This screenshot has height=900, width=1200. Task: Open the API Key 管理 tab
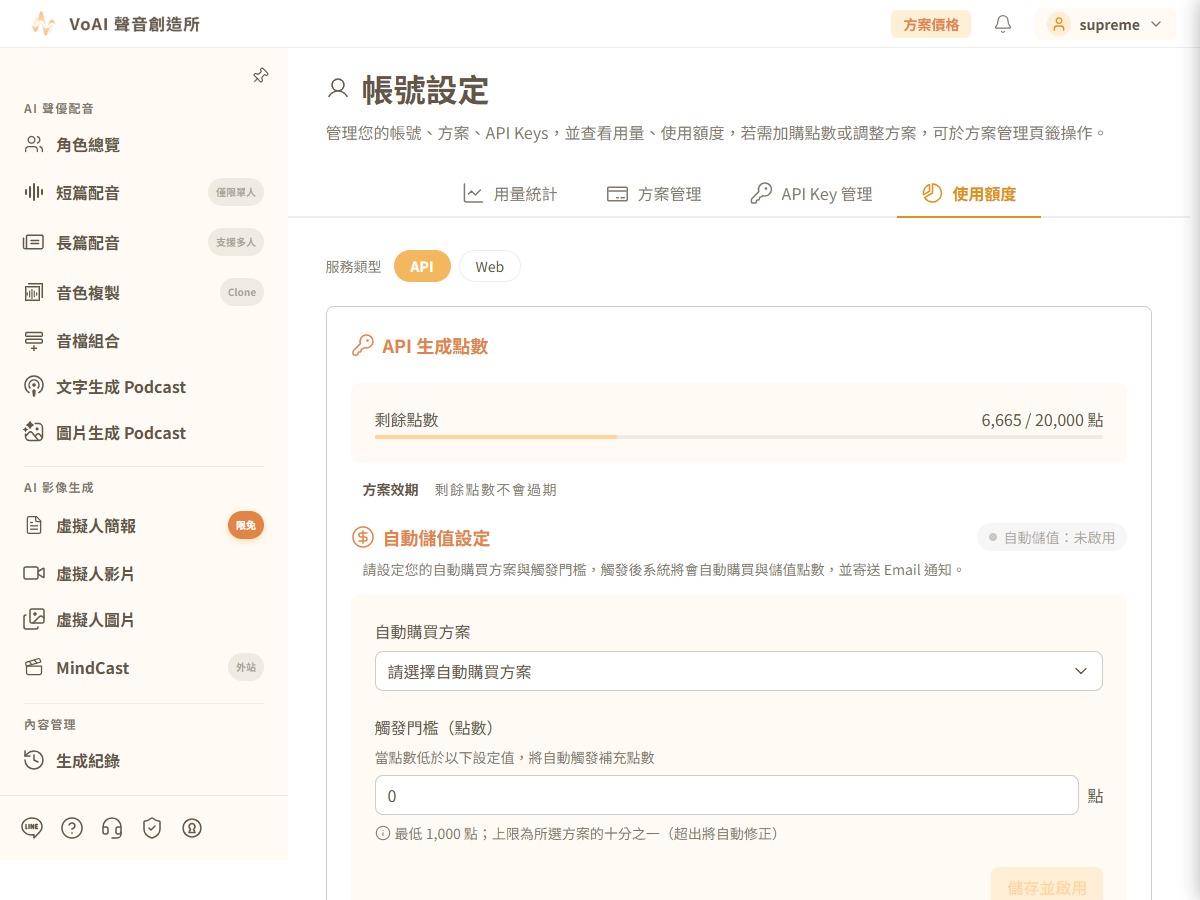click(812, 194)
